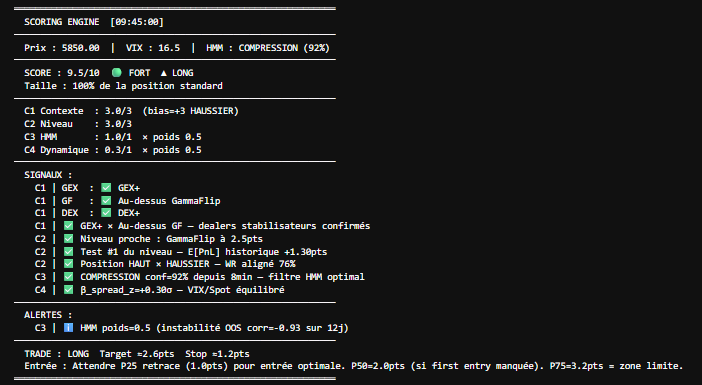Click the LONG up-triangle icon

click(x=163, y=73)
